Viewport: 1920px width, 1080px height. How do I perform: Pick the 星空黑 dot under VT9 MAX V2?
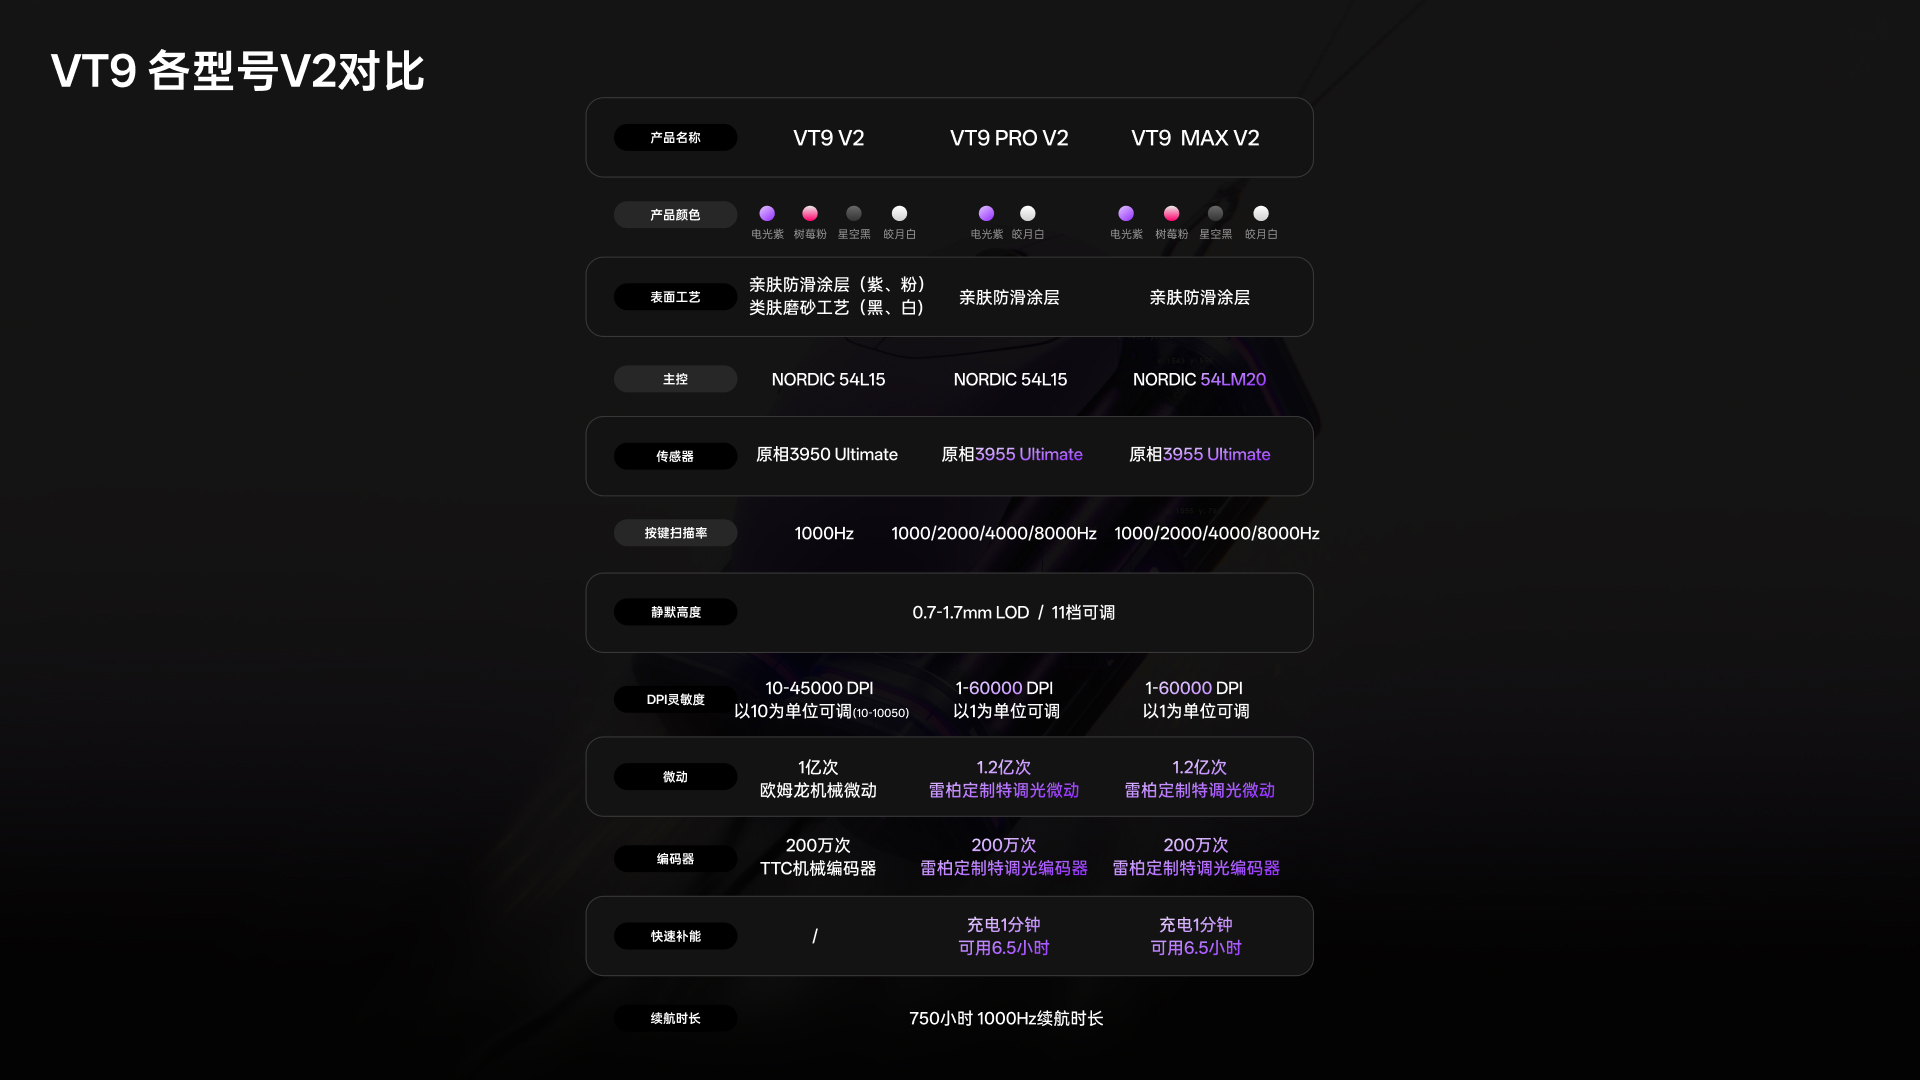point(1215,213)
